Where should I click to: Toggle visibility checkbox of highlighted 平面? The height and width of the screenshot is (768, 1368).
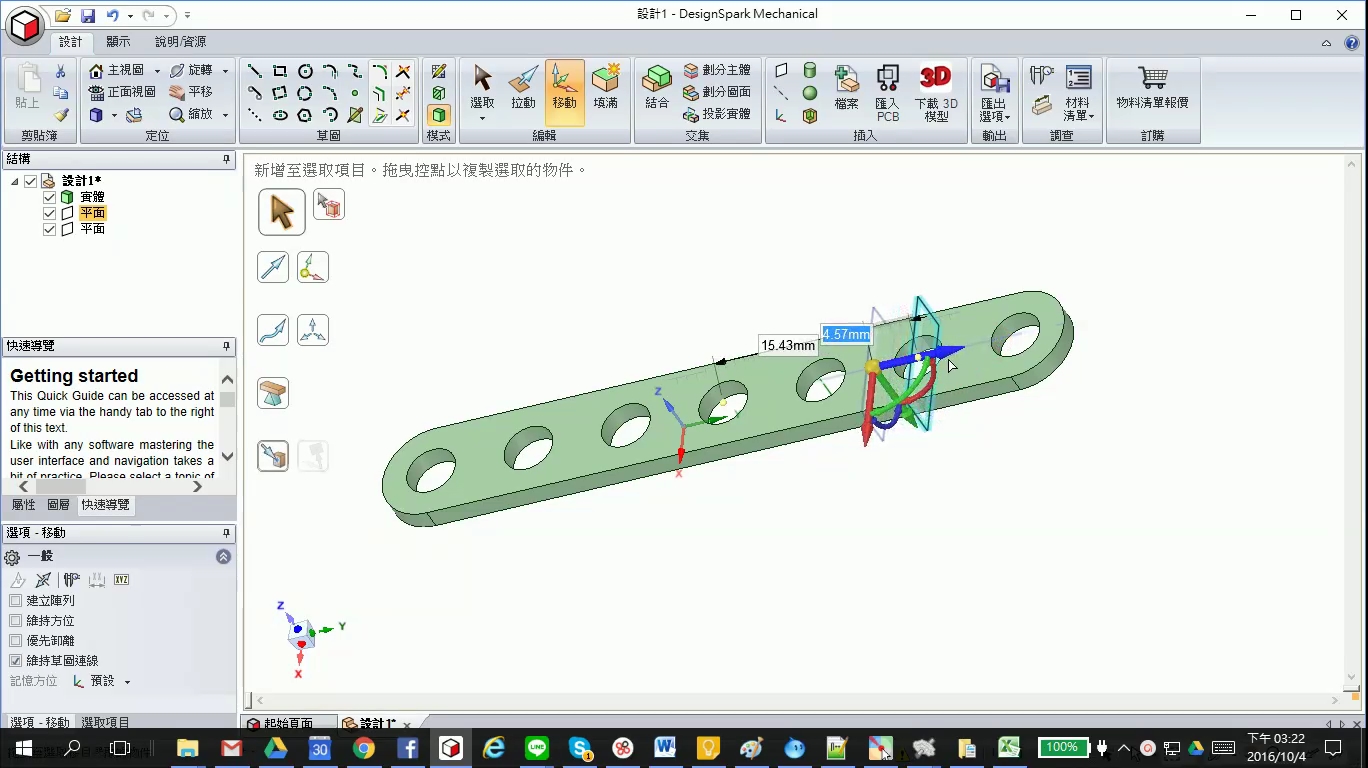[x=49, y=213]
